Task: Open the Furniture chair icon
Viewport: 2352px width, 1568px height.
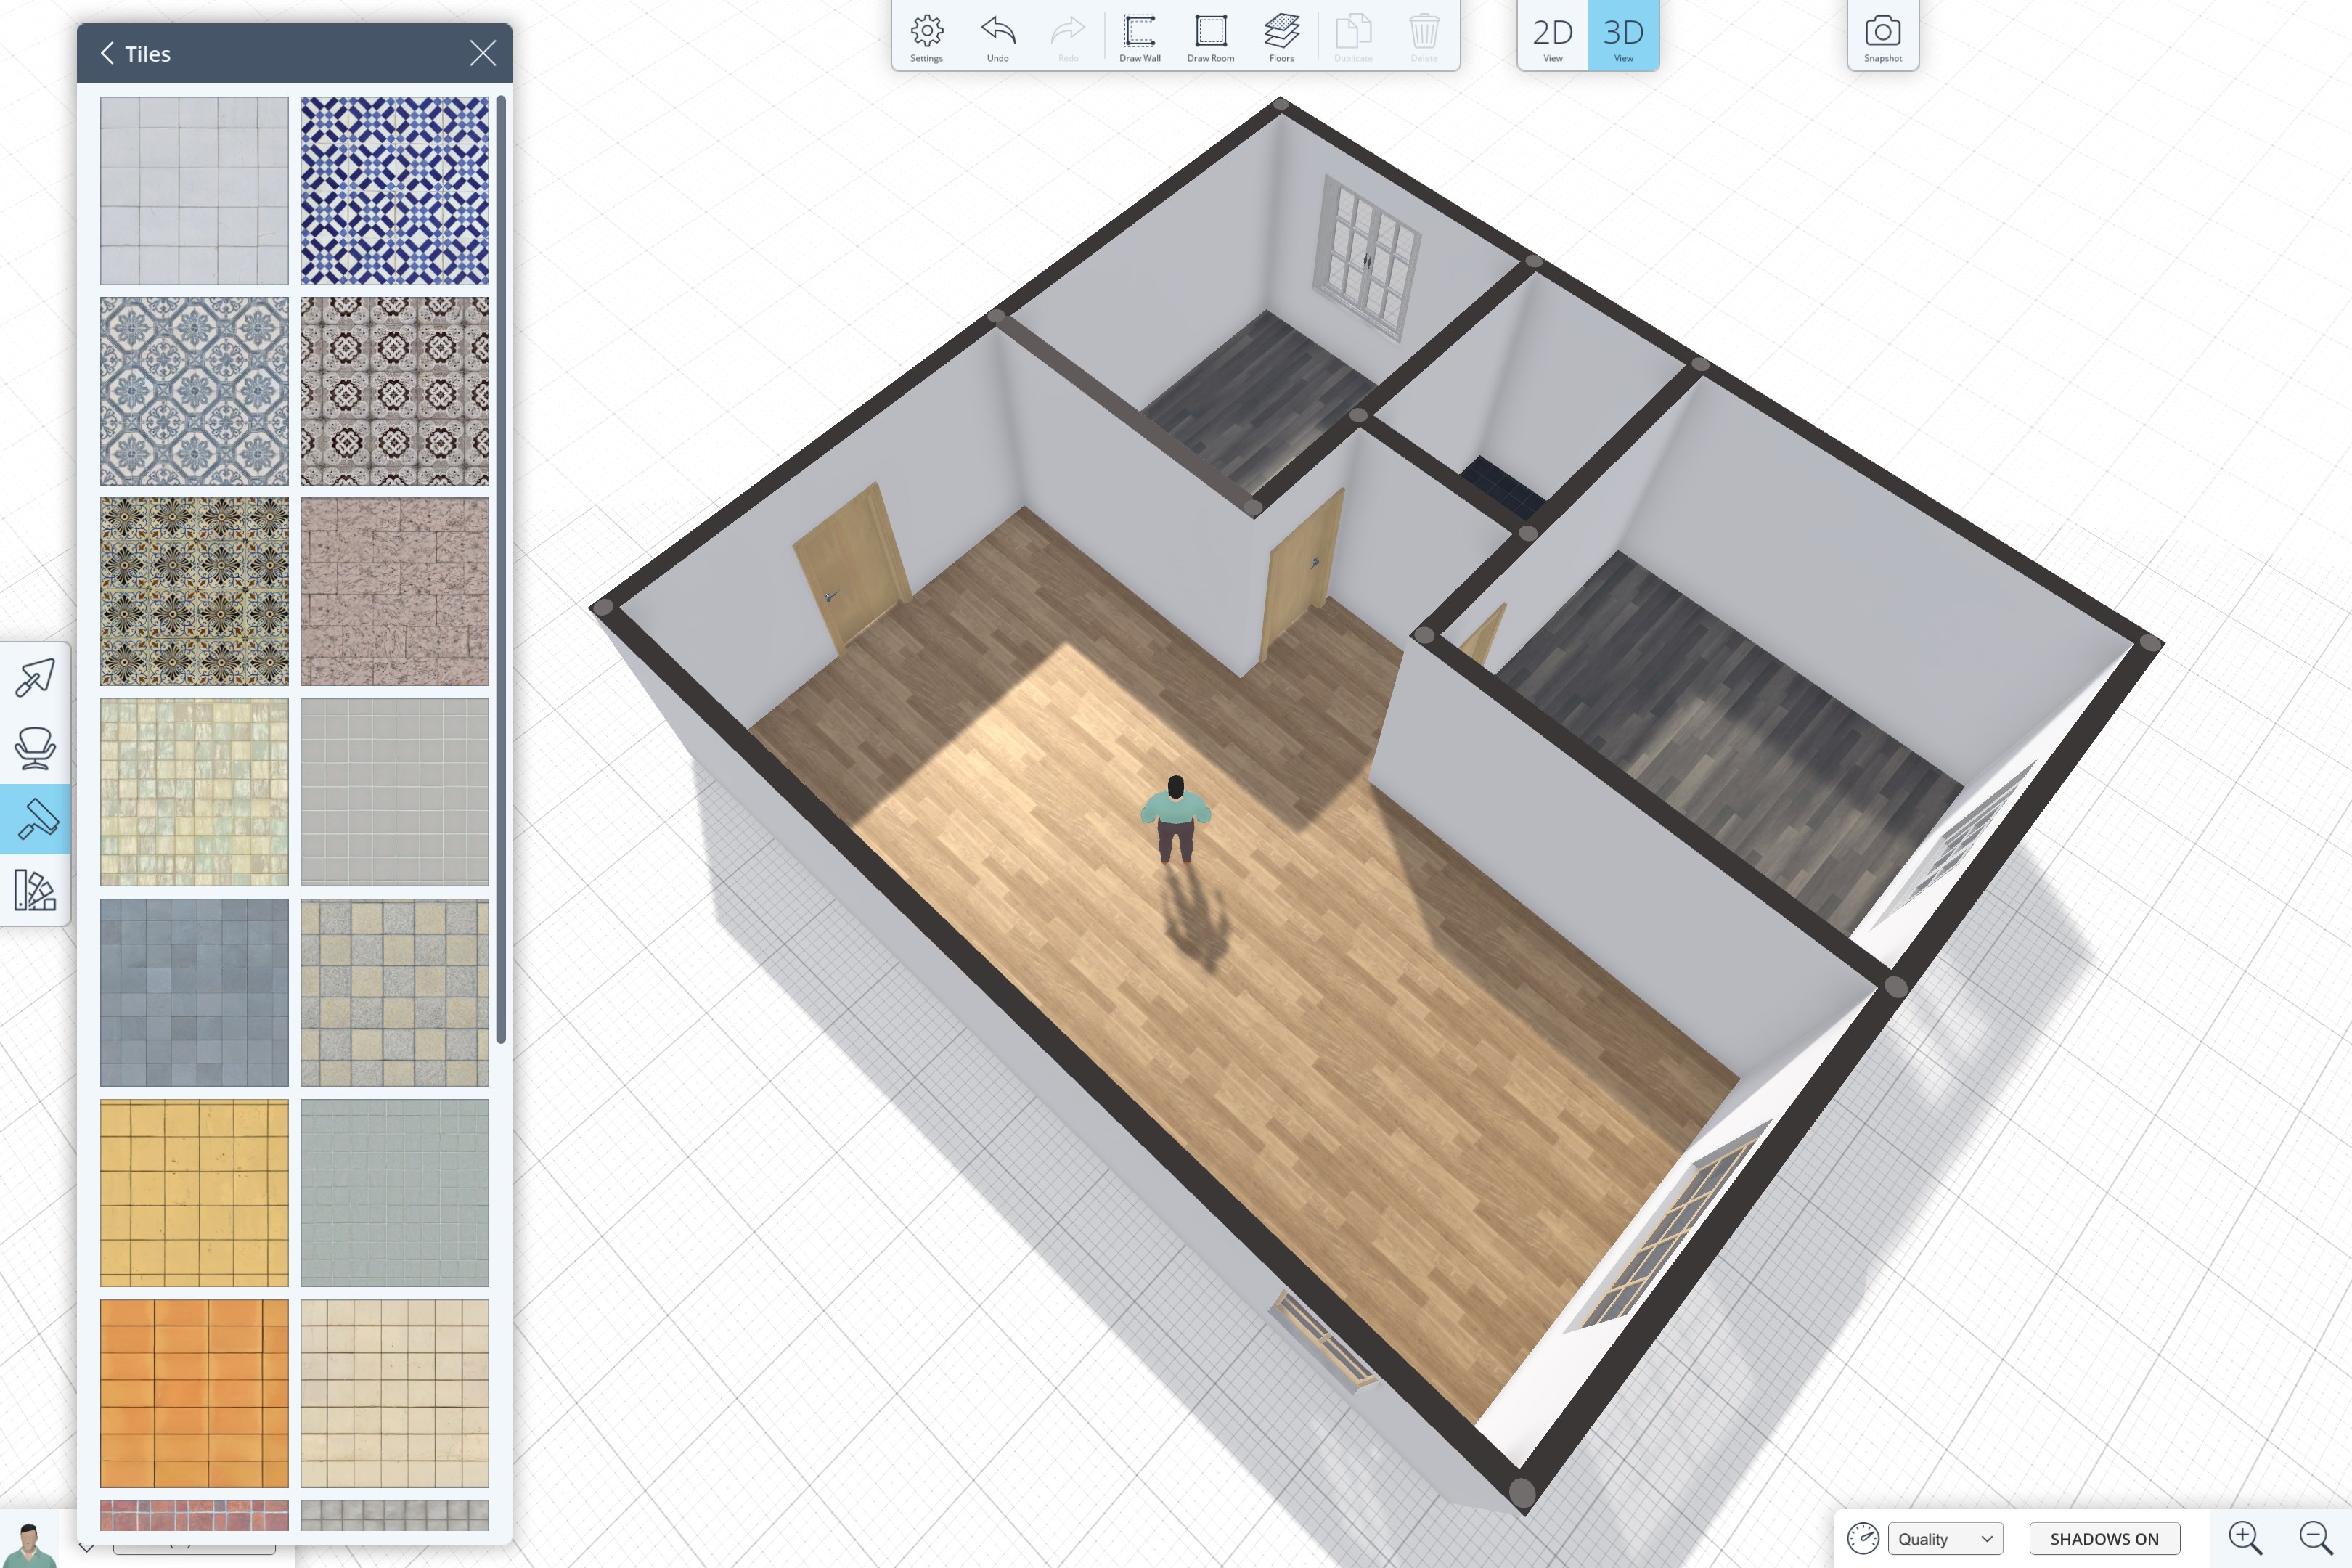Action: click(35, 749)
